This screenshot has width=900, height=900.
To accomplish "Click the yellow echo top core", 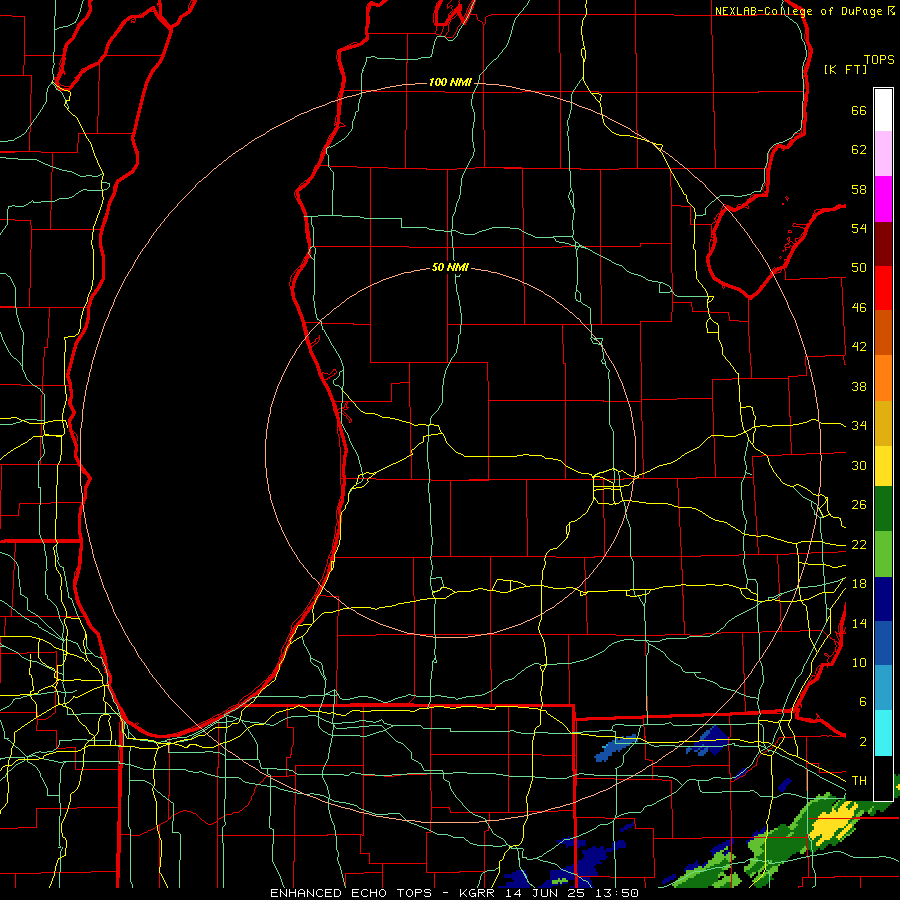I will click(832, 824).
